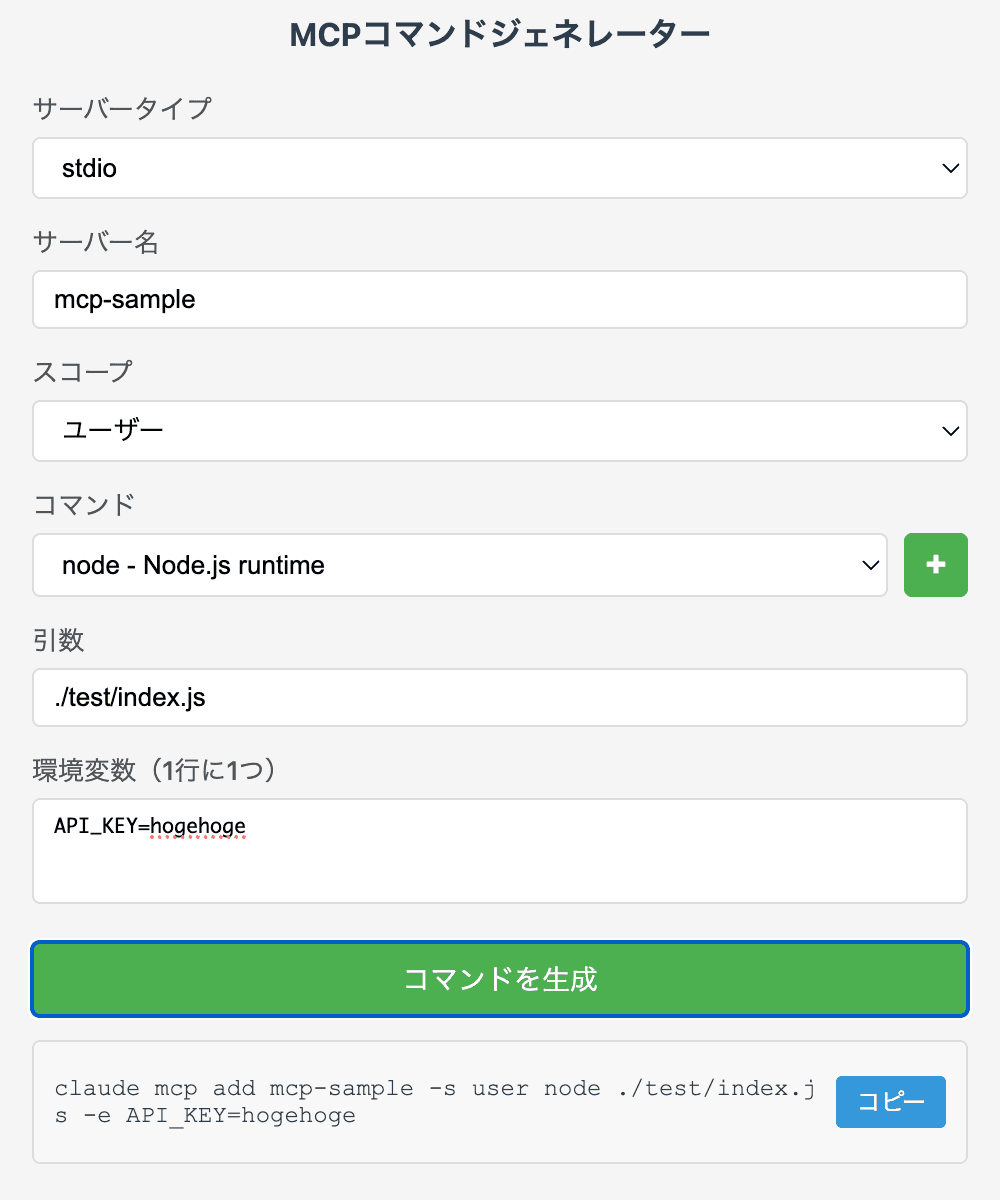This screenshot has height=1200, width=1000.
Task: Click the スコープ label above the selector
Action: point(82,371)
